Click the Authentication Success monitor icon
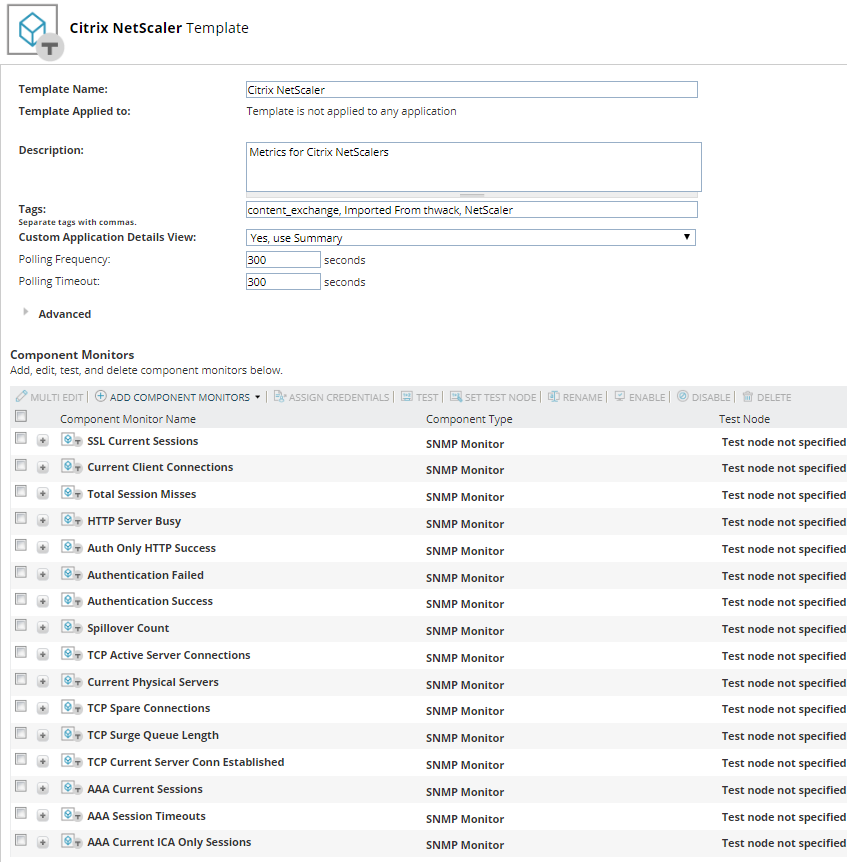 [x=71, y=600]
